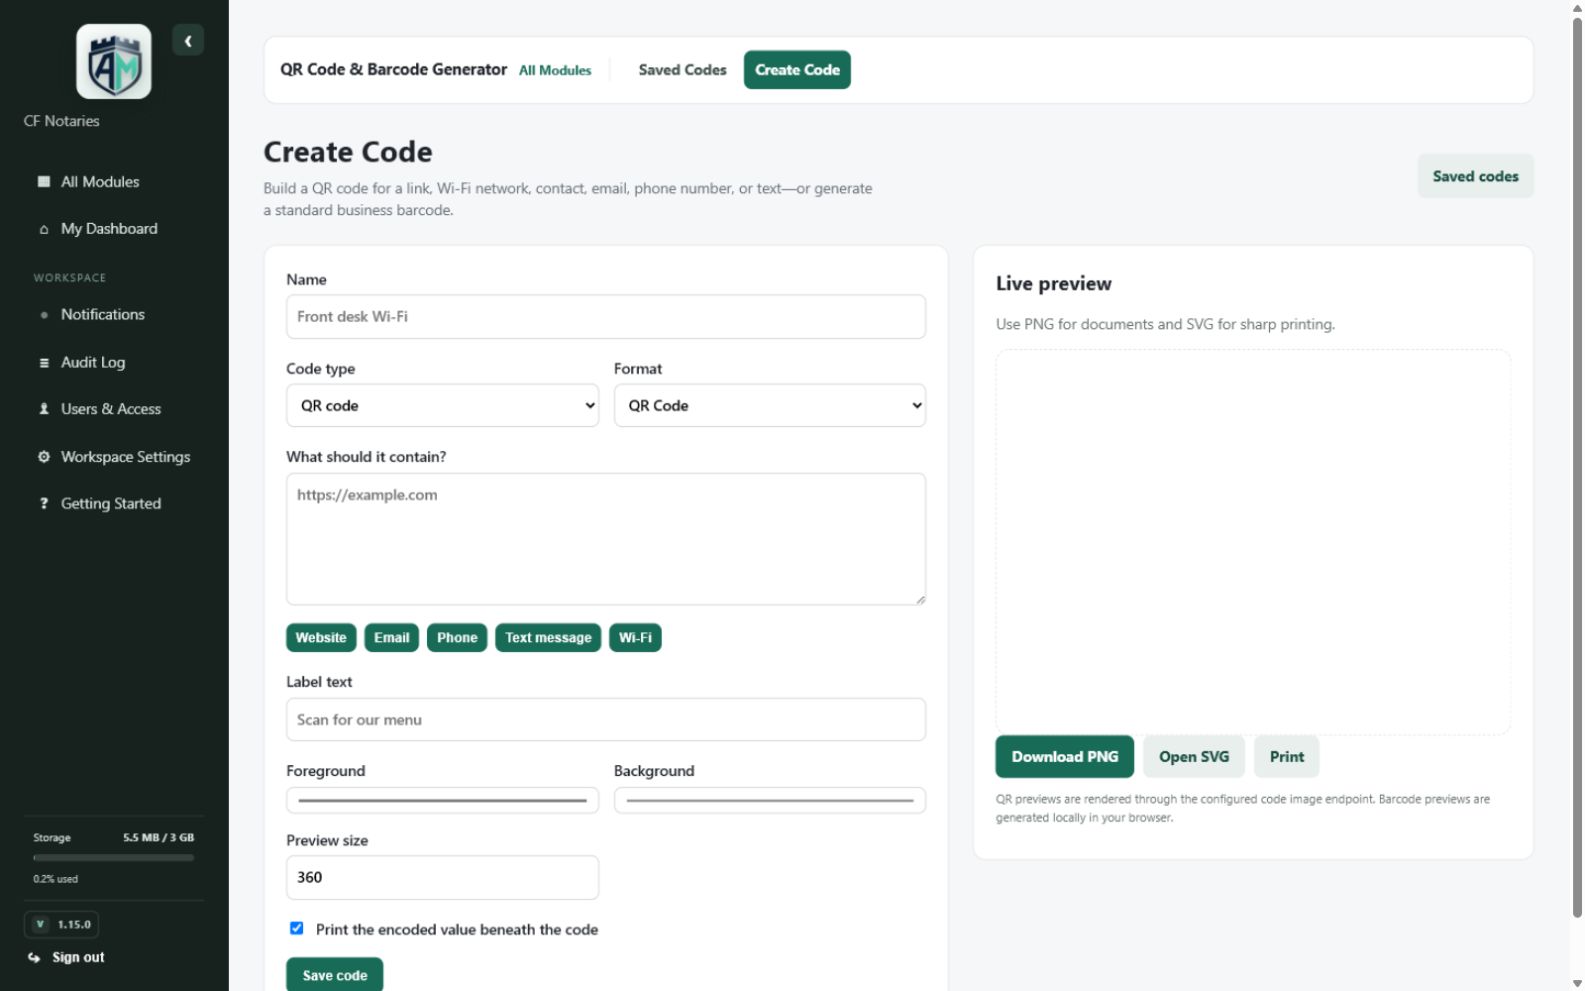Click the 0.2% used text
Image resolution: width=1585 pixels, height=991 pixels.
[x=55, y=879]
